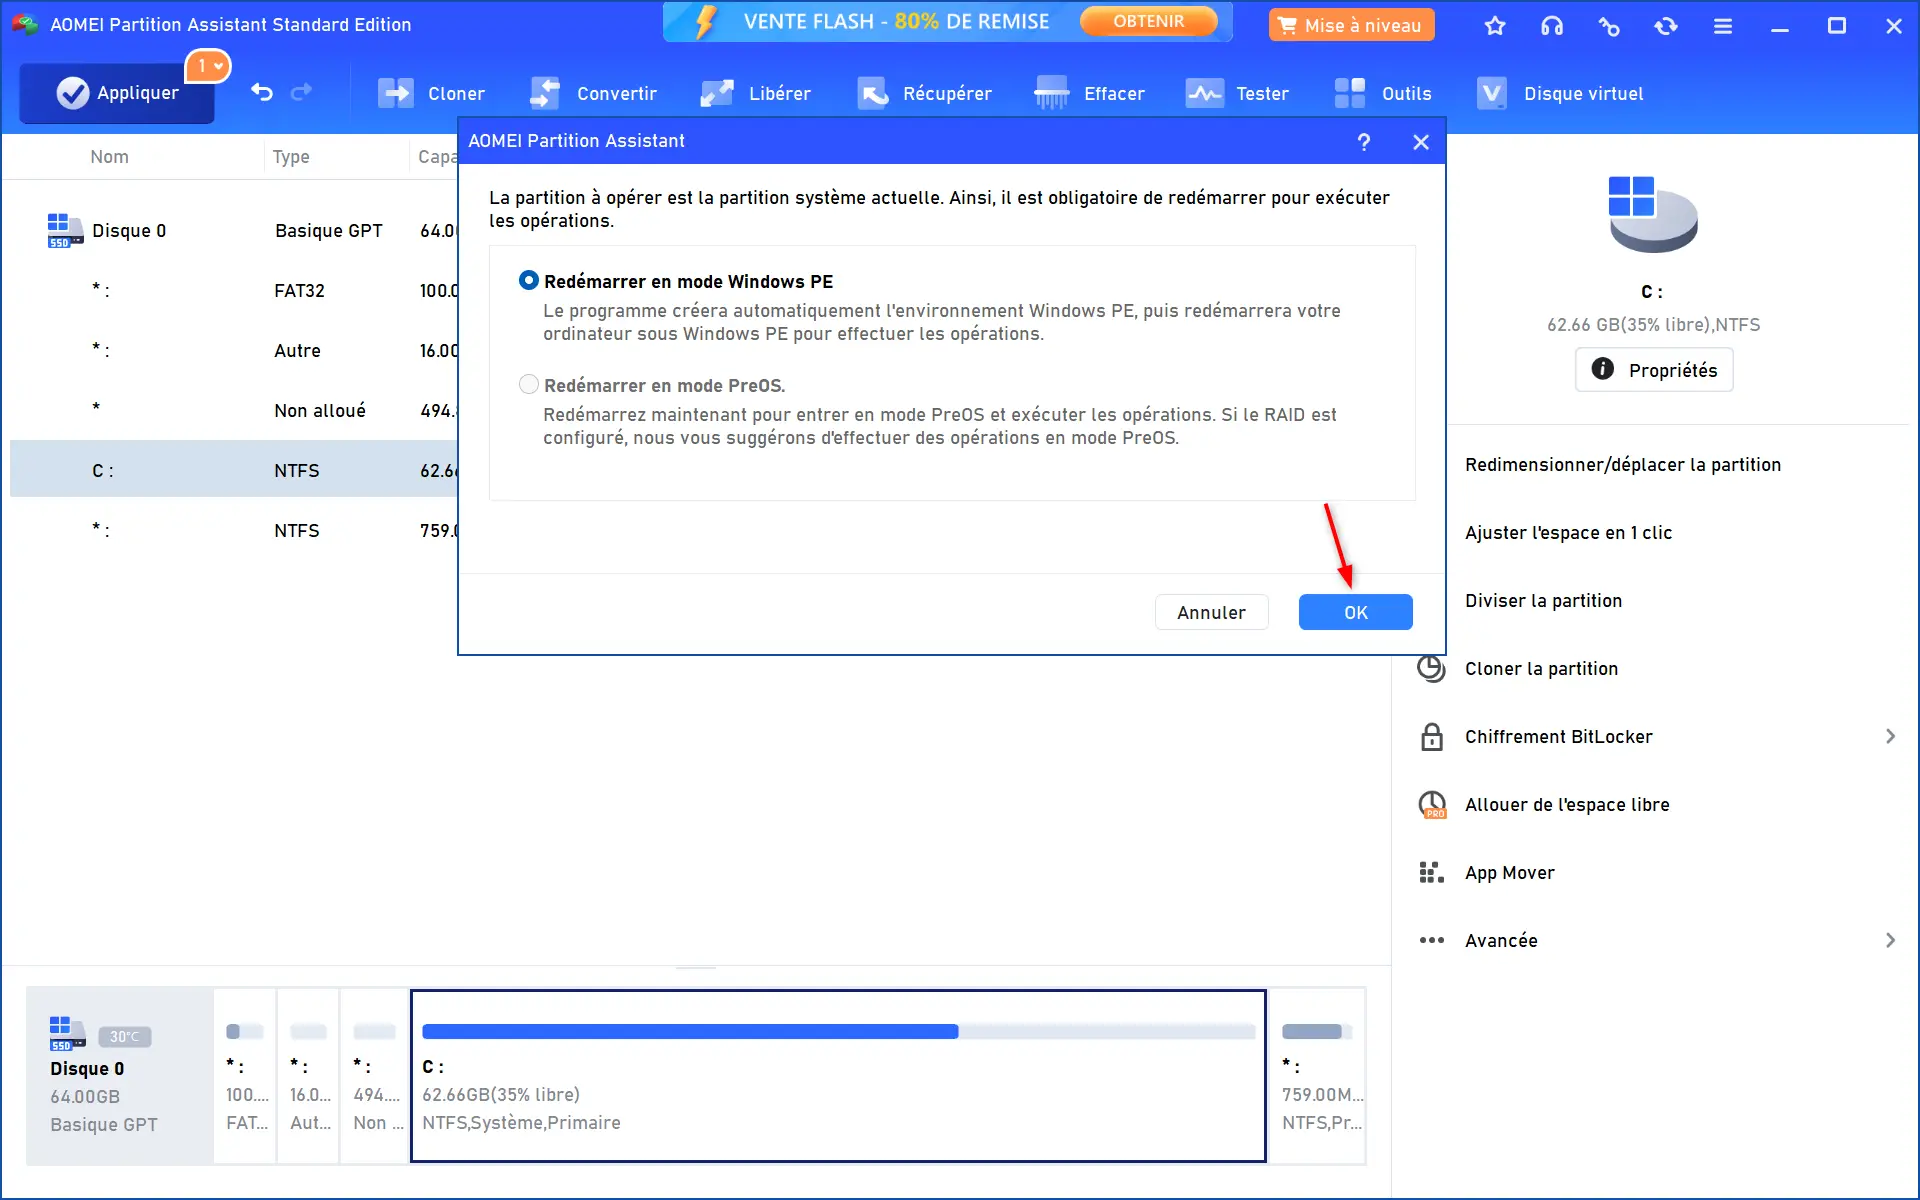Click the Cloner toolbar arrow icon
1920x1200 pixels.
(x=395, y=93)
